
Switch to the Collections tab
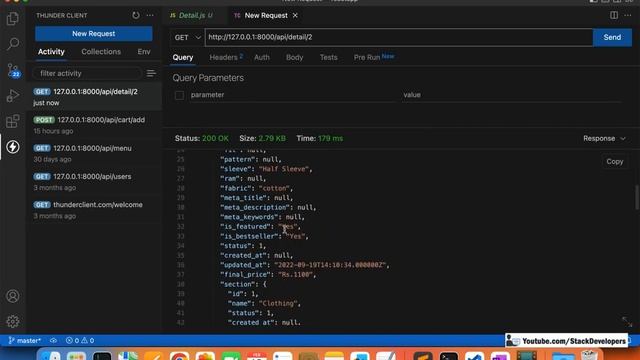tap(101, 52)
